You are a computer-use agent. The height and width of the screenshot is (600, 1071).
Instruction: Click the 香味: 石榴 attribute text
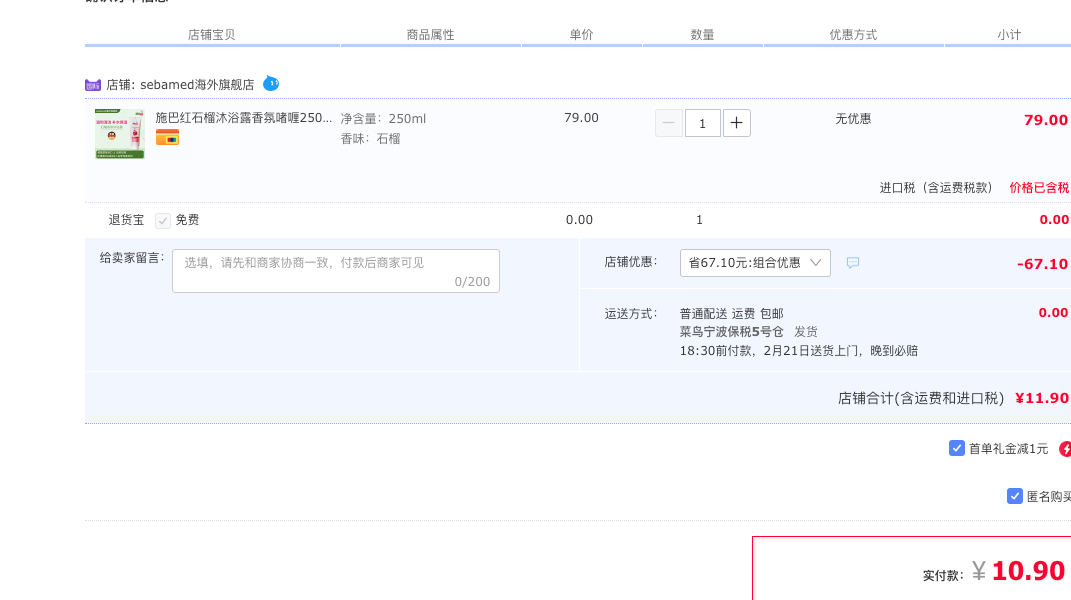(x=370, y=139)
